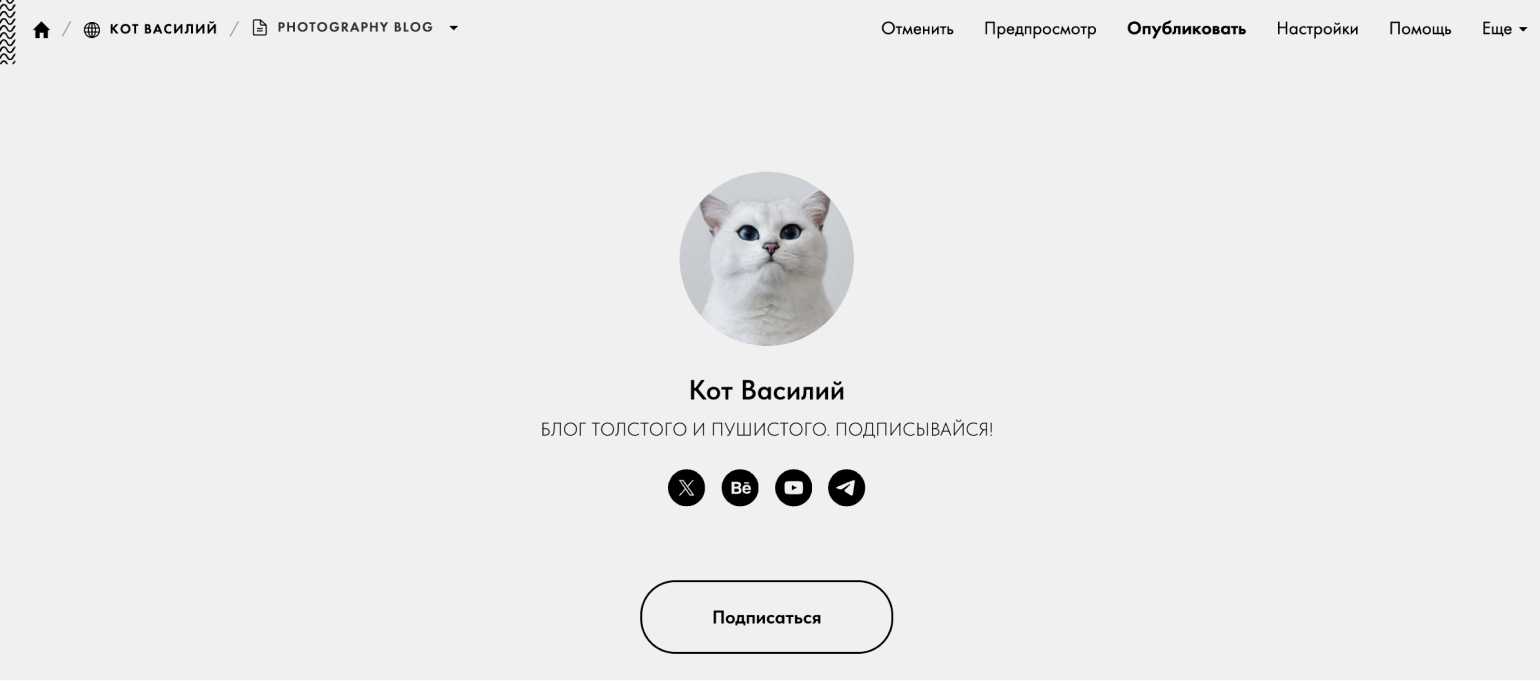Open the Behance social icon
Screen dimensions: 1540x681
(740, 488)
